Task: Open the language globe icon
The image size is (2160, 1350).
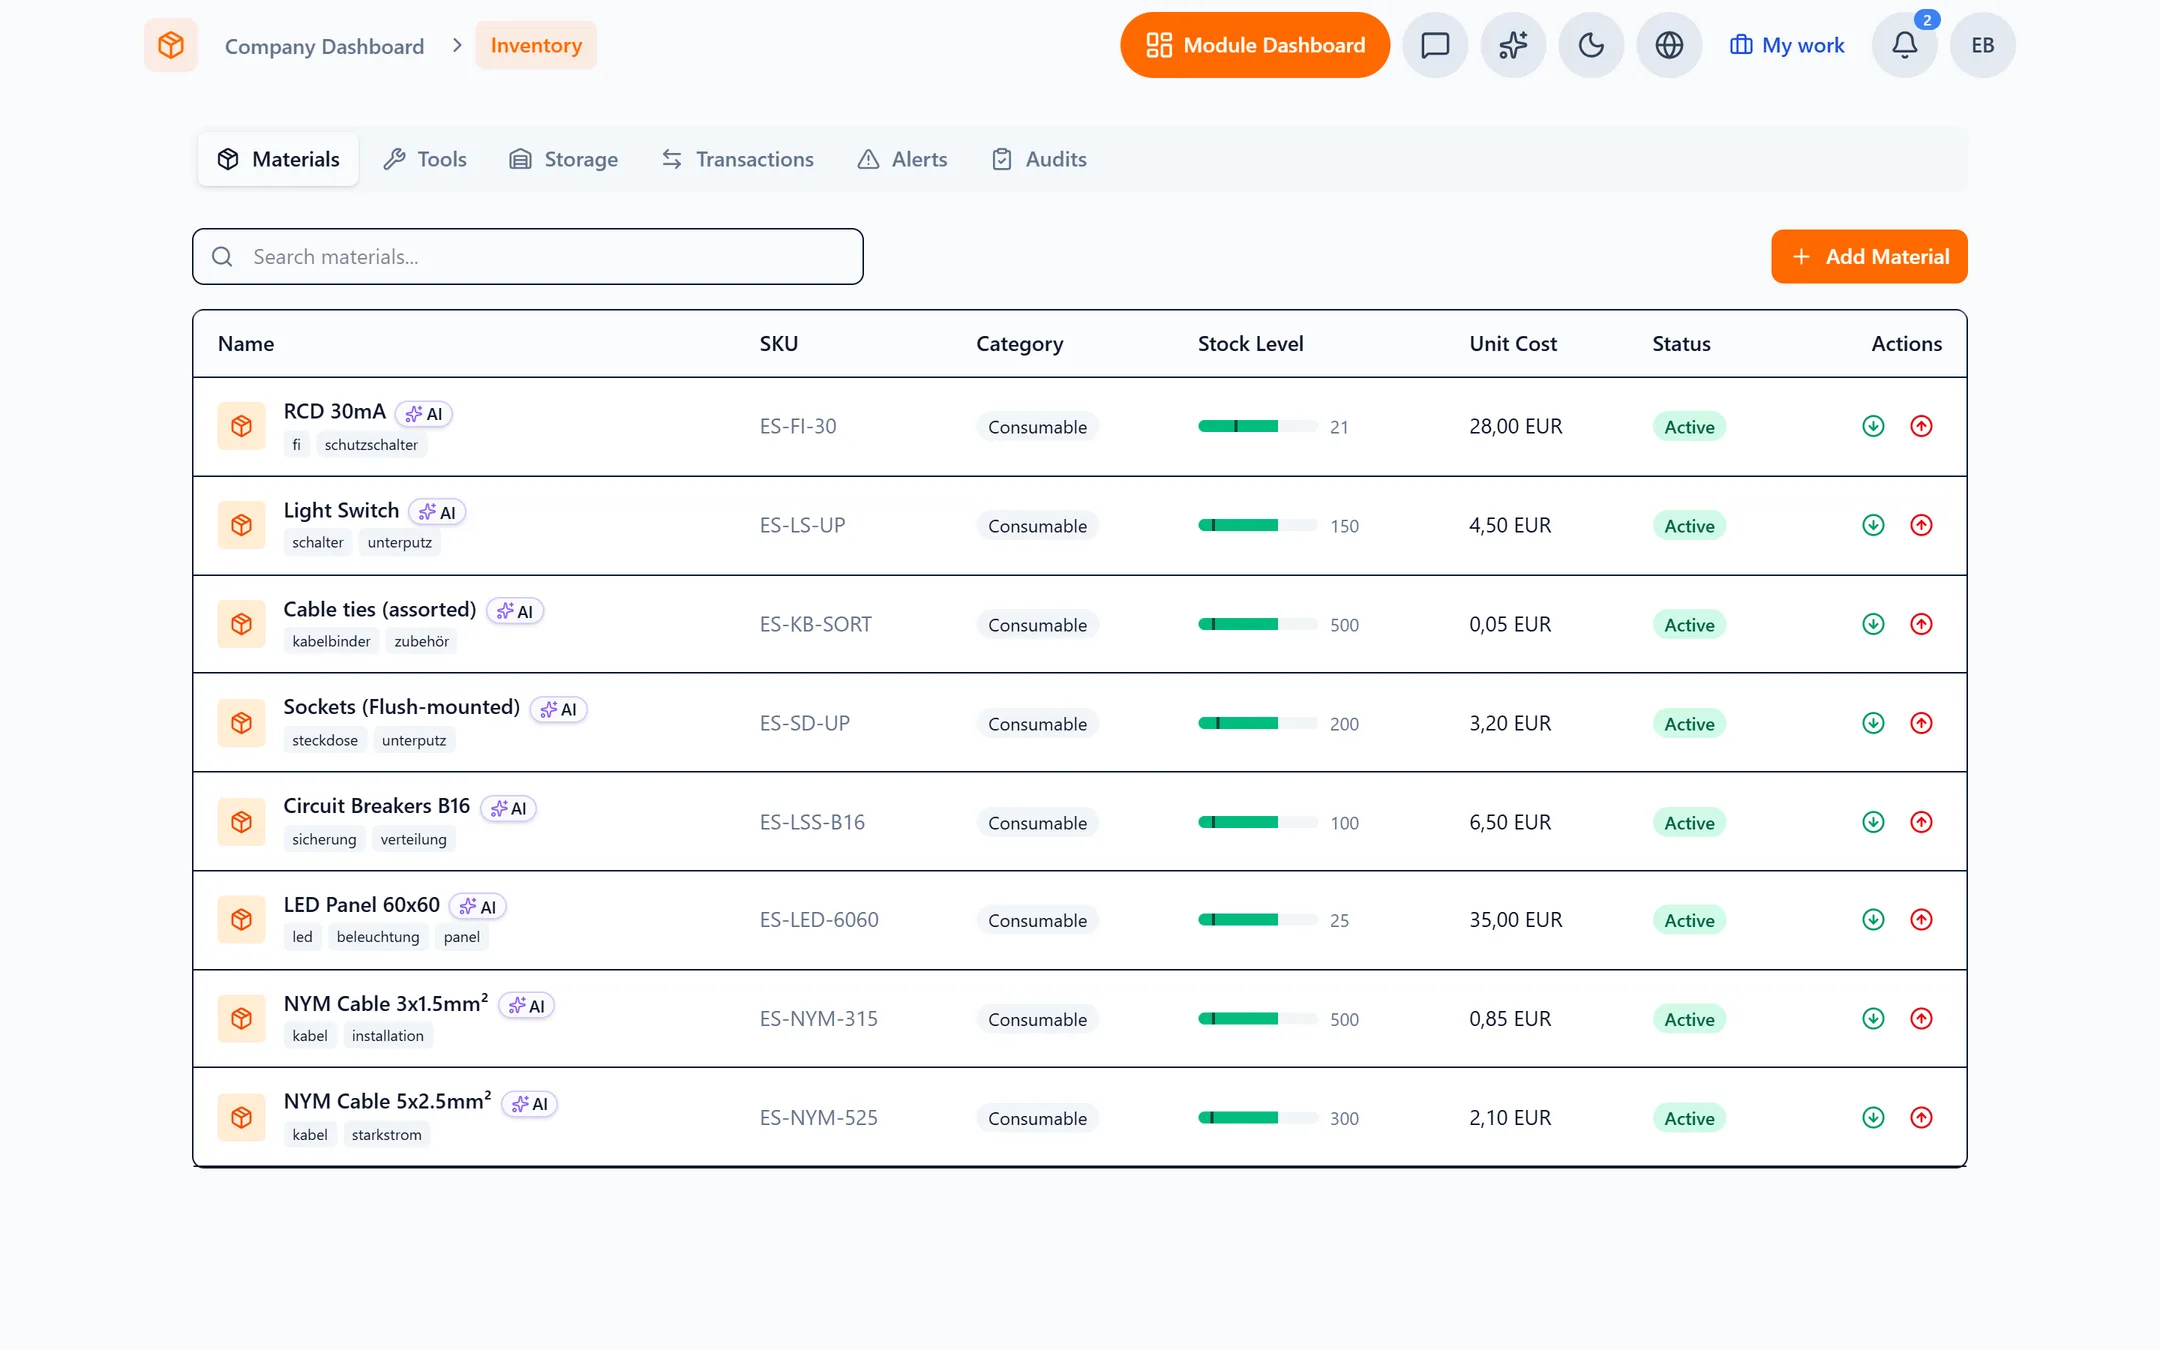Action: pyautogui.click(x=1669, y=45)
